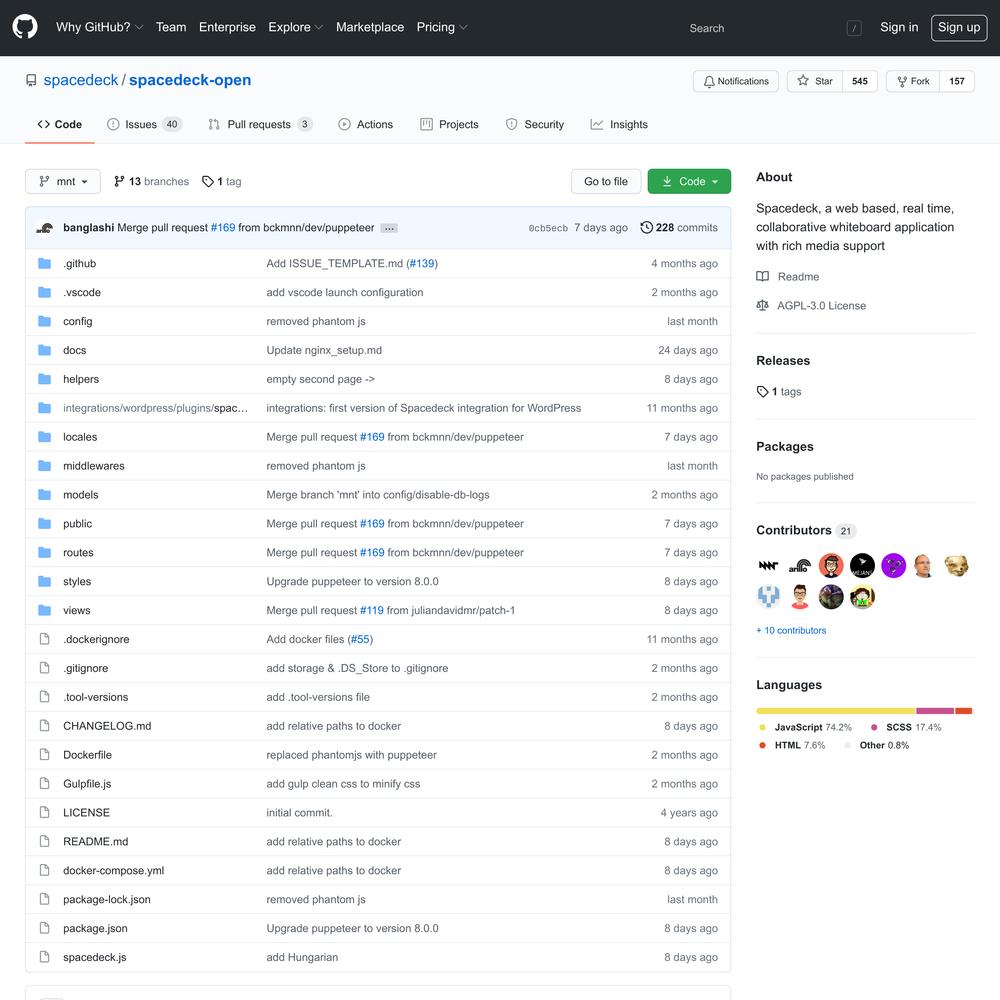1000x1000 pixels.
Task: Click the fork icon in Fork button
Action: [x=902, y=82]
